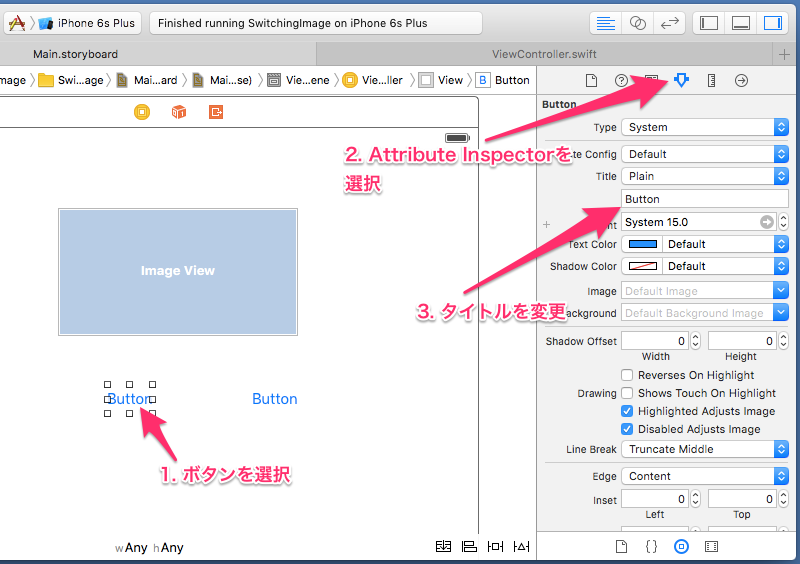Expand the Background image combo box
This screenshot has height=564, width=800.
(781, 313)
